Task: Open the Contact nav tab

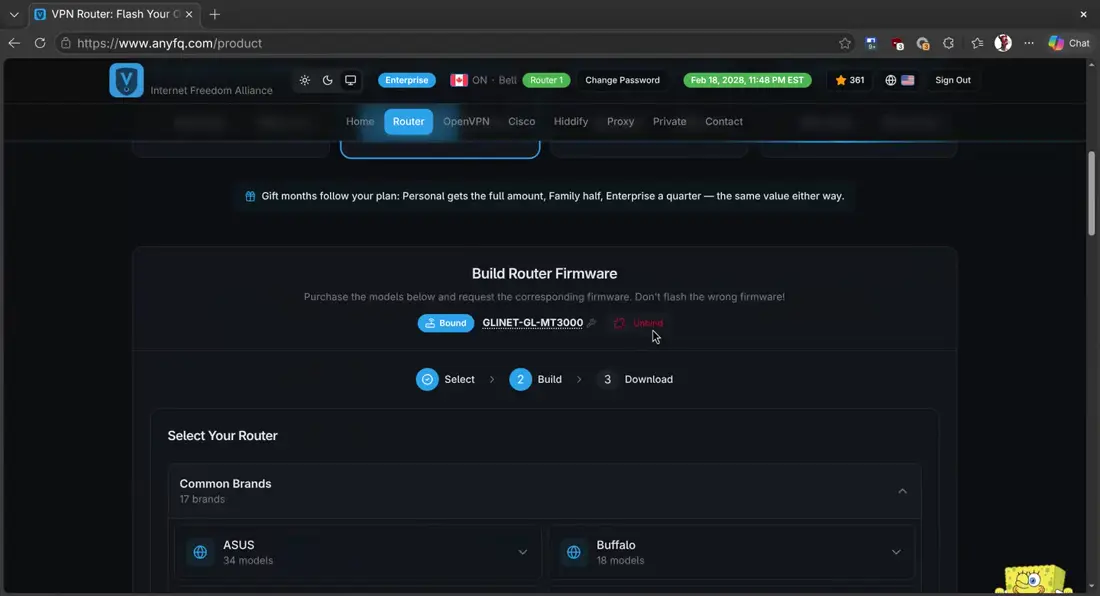Action: coord(723,121)
